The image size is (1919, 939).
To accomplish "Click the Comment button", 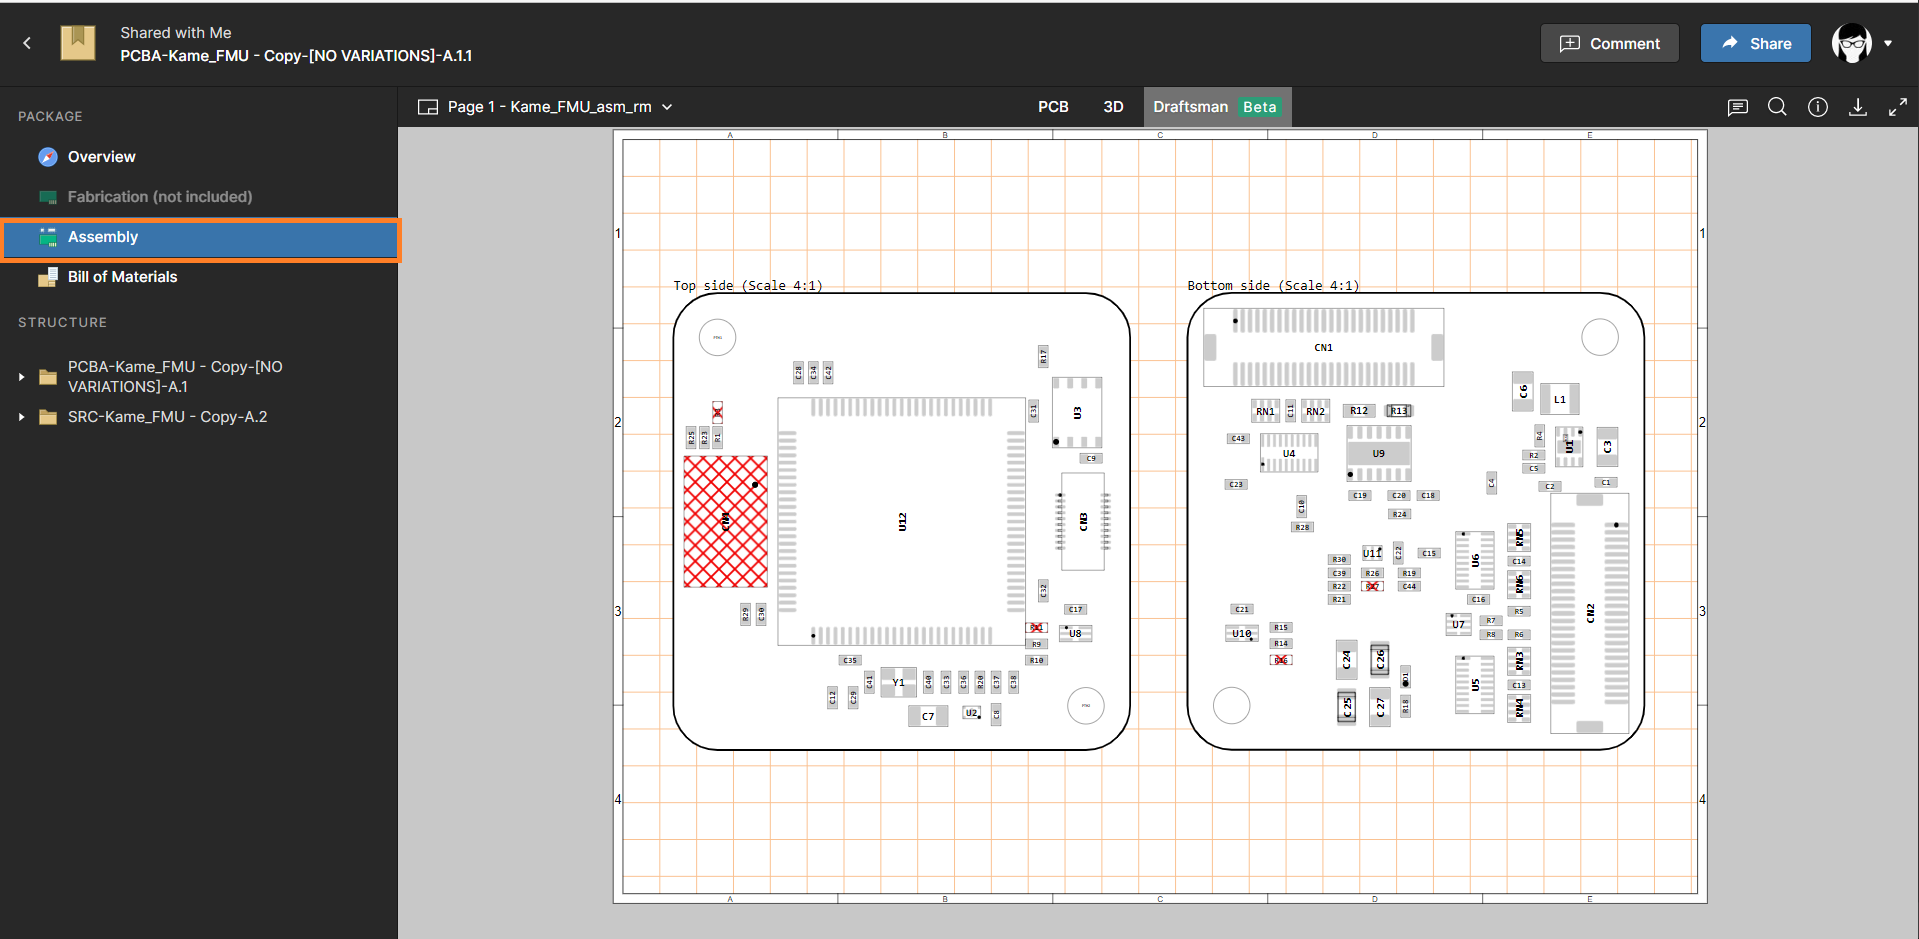I will tap(1609, 43).
